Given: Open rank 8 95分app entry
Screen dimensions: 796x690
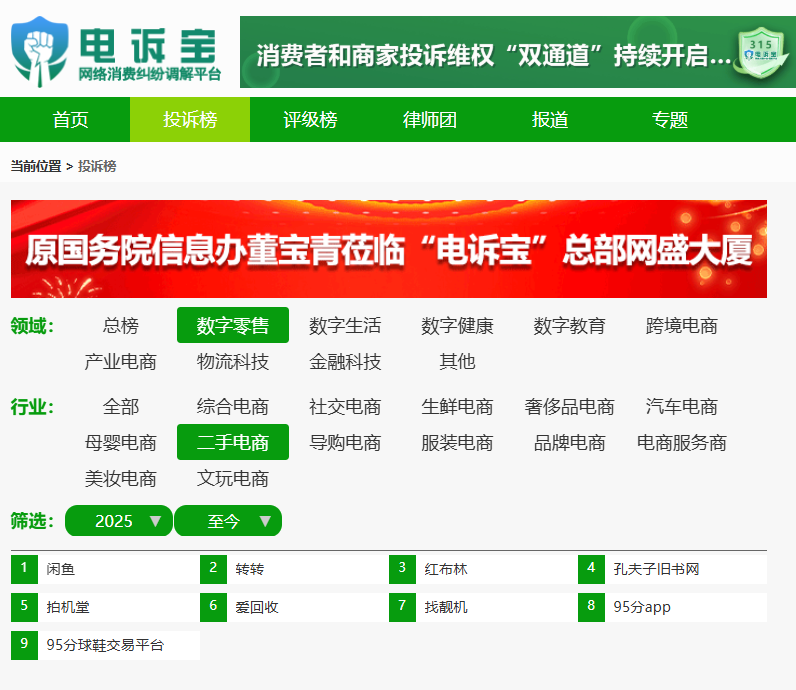Looking at the screenshot, I should coord(672,607).
